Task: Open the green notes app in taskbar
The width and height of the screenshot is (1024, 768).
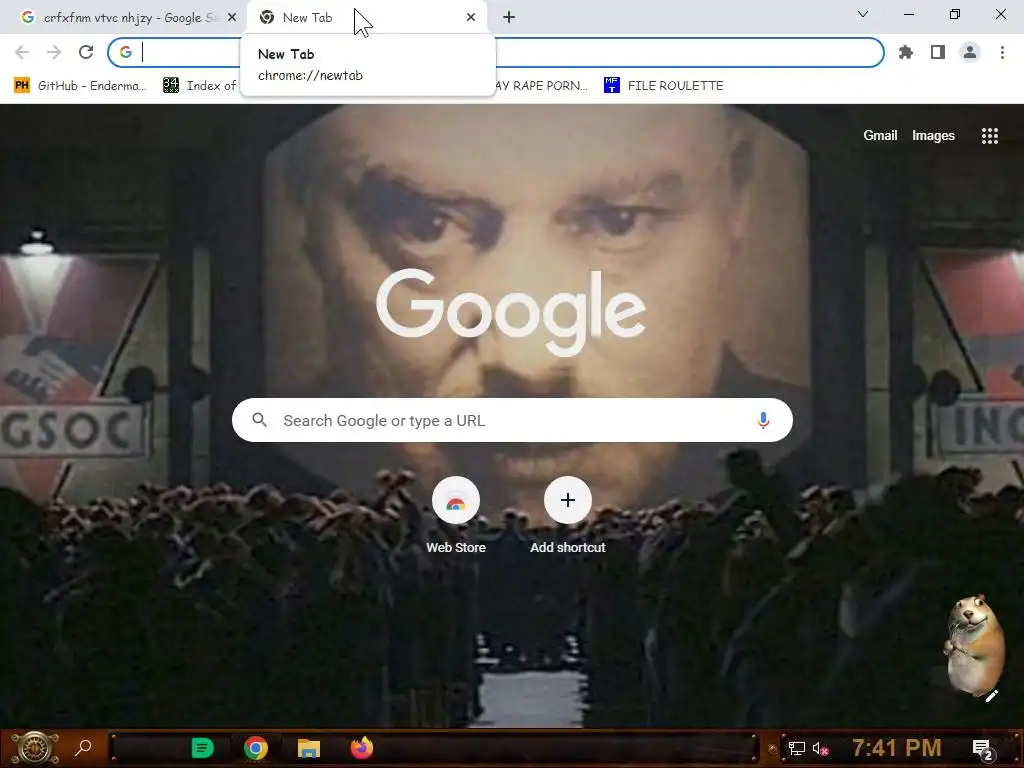Action: (x=202, y=748)
